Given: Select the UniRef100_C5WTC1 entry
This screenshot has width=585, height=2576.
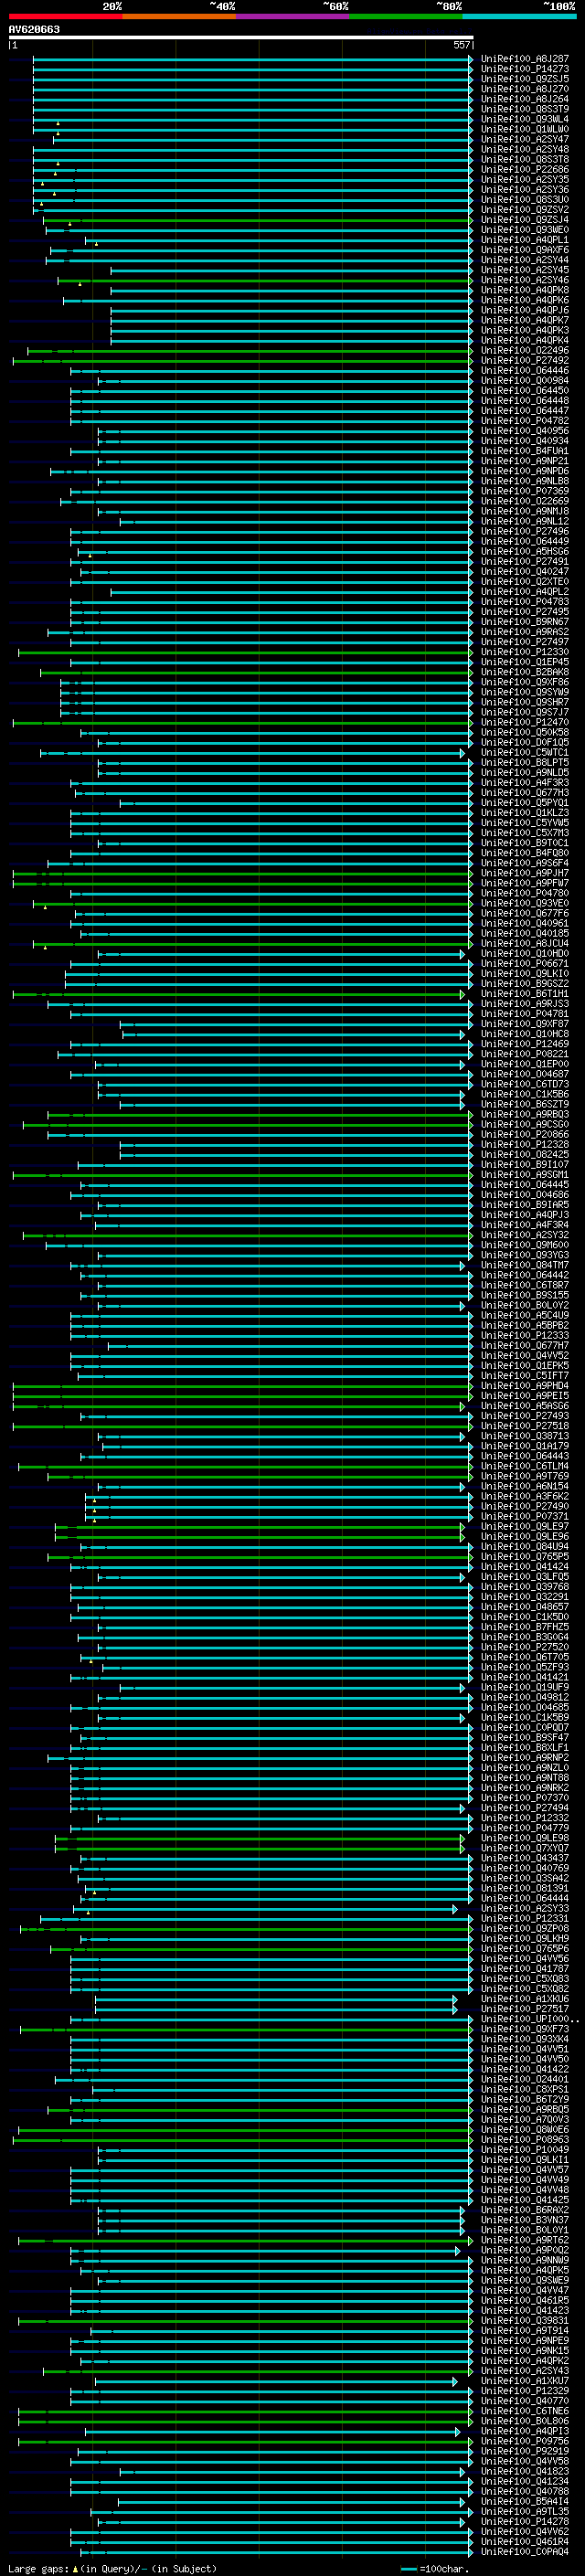Looking at the screenshot, I should [x=524, y=752].
